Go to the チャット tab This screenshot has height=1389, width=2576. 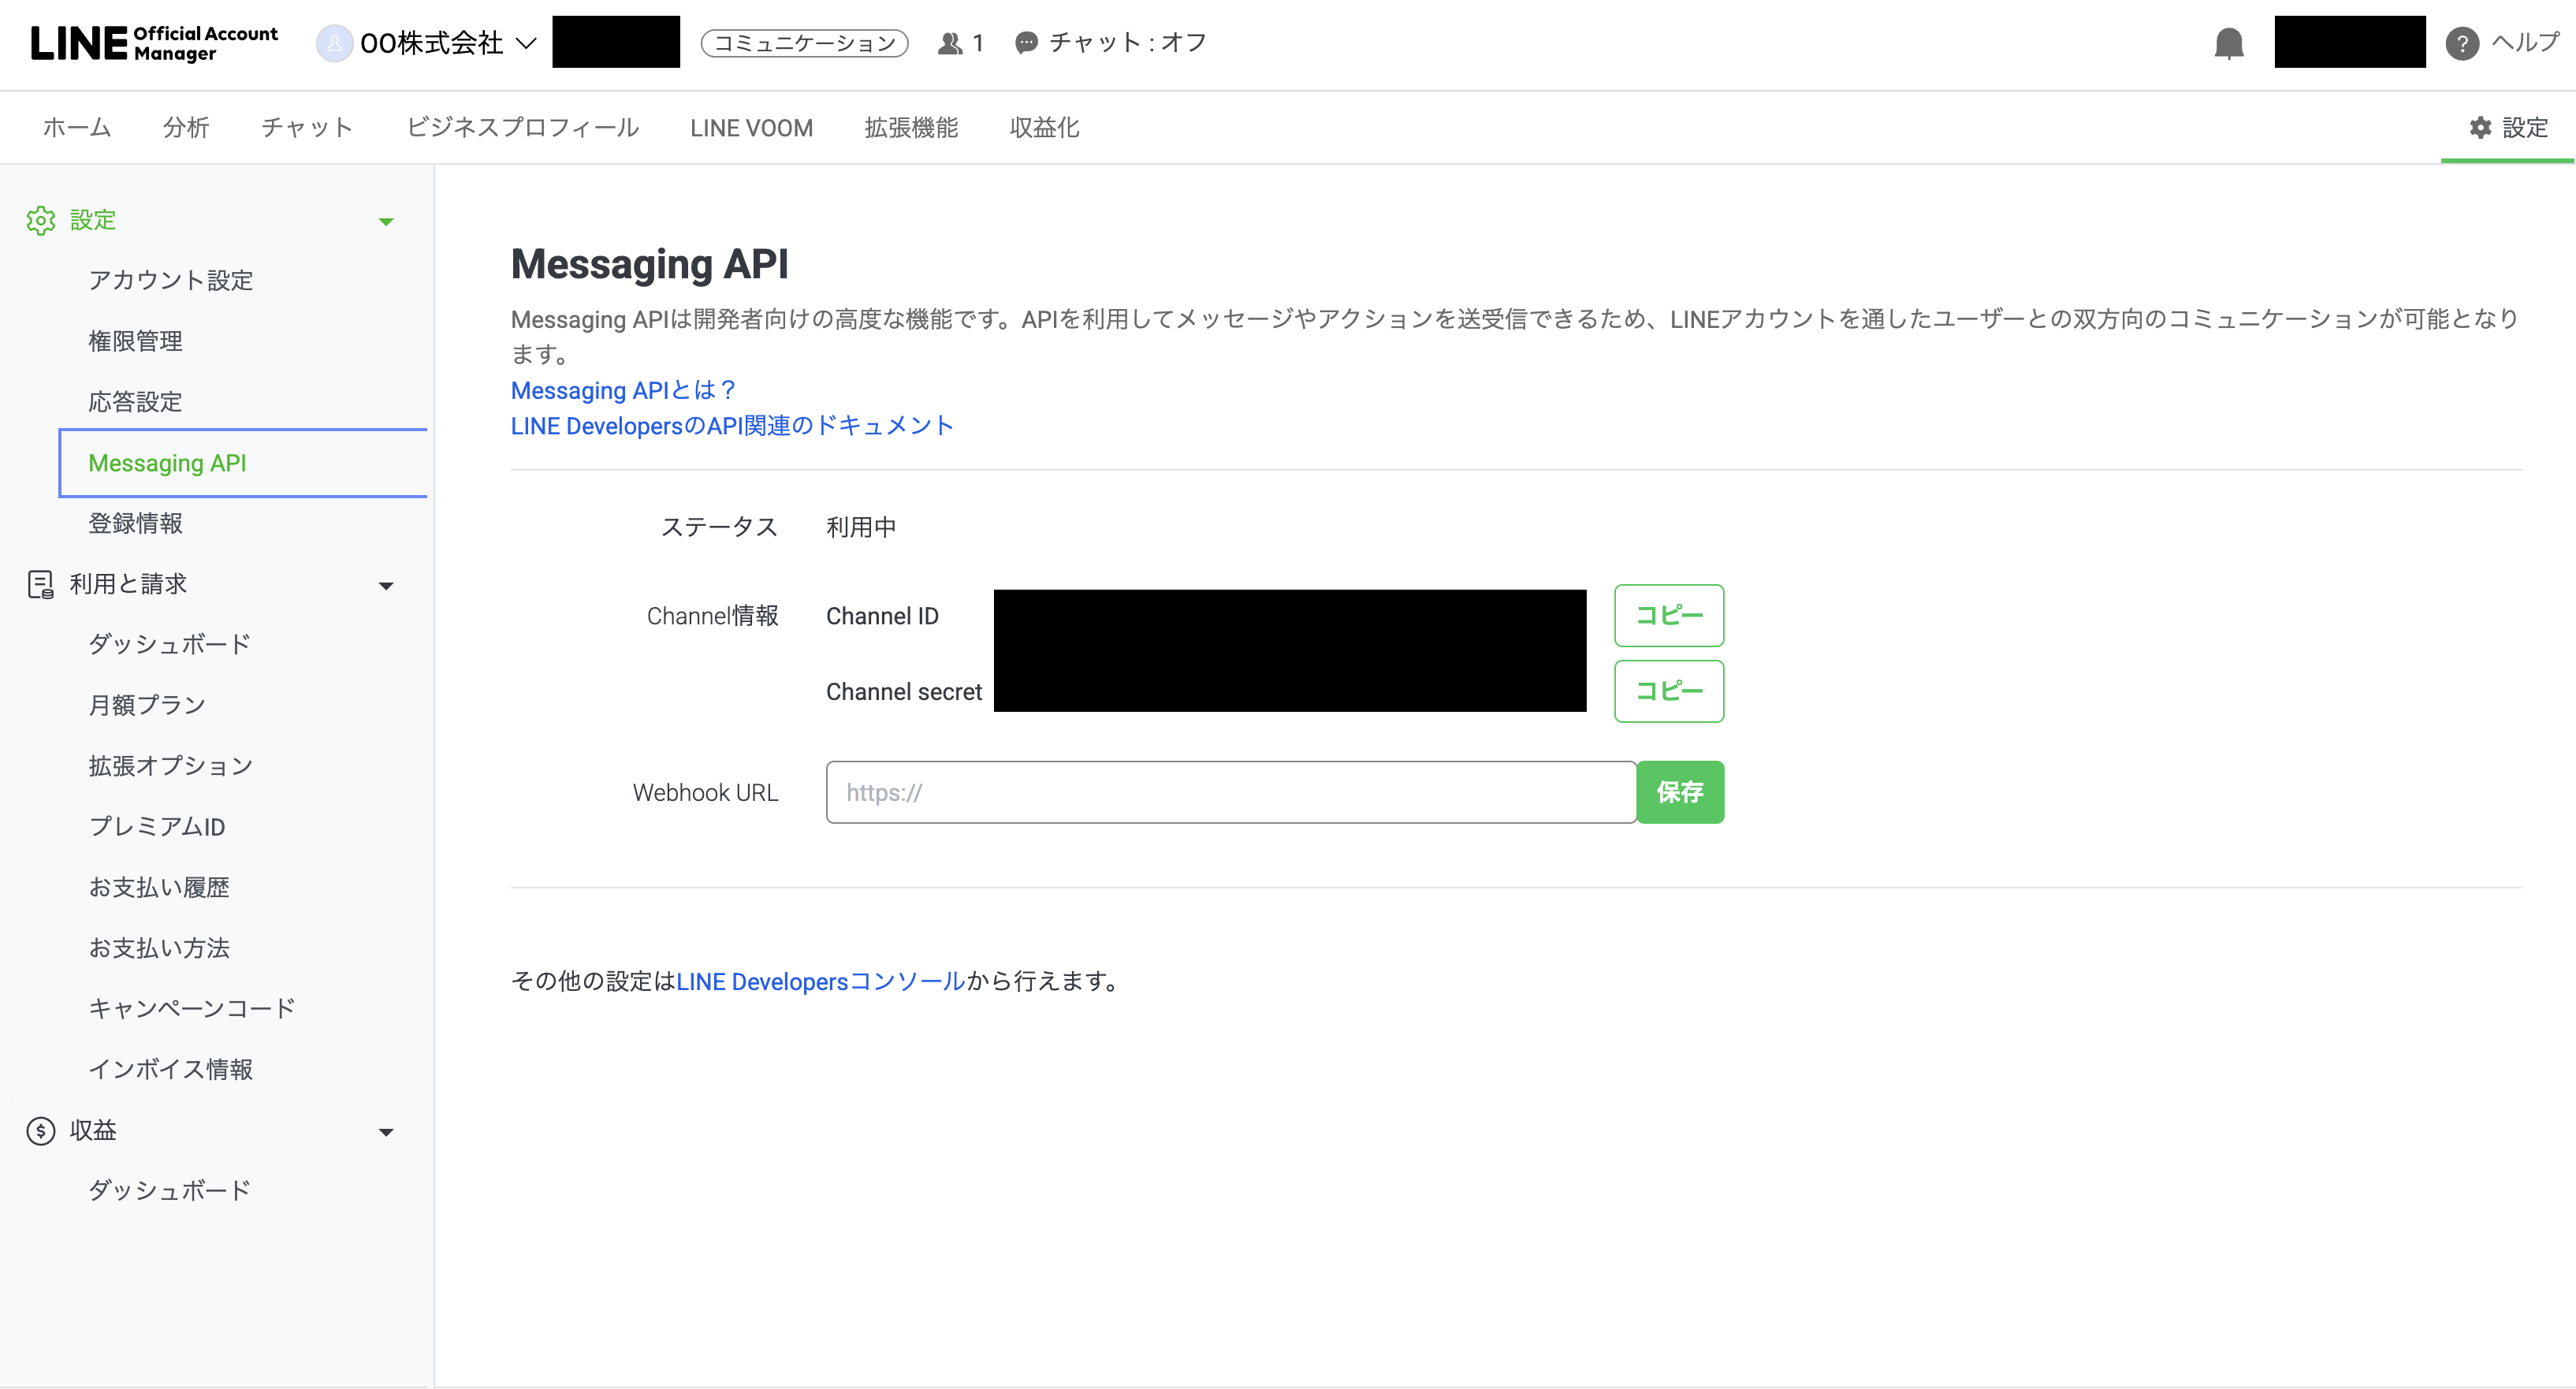(308, 127)
